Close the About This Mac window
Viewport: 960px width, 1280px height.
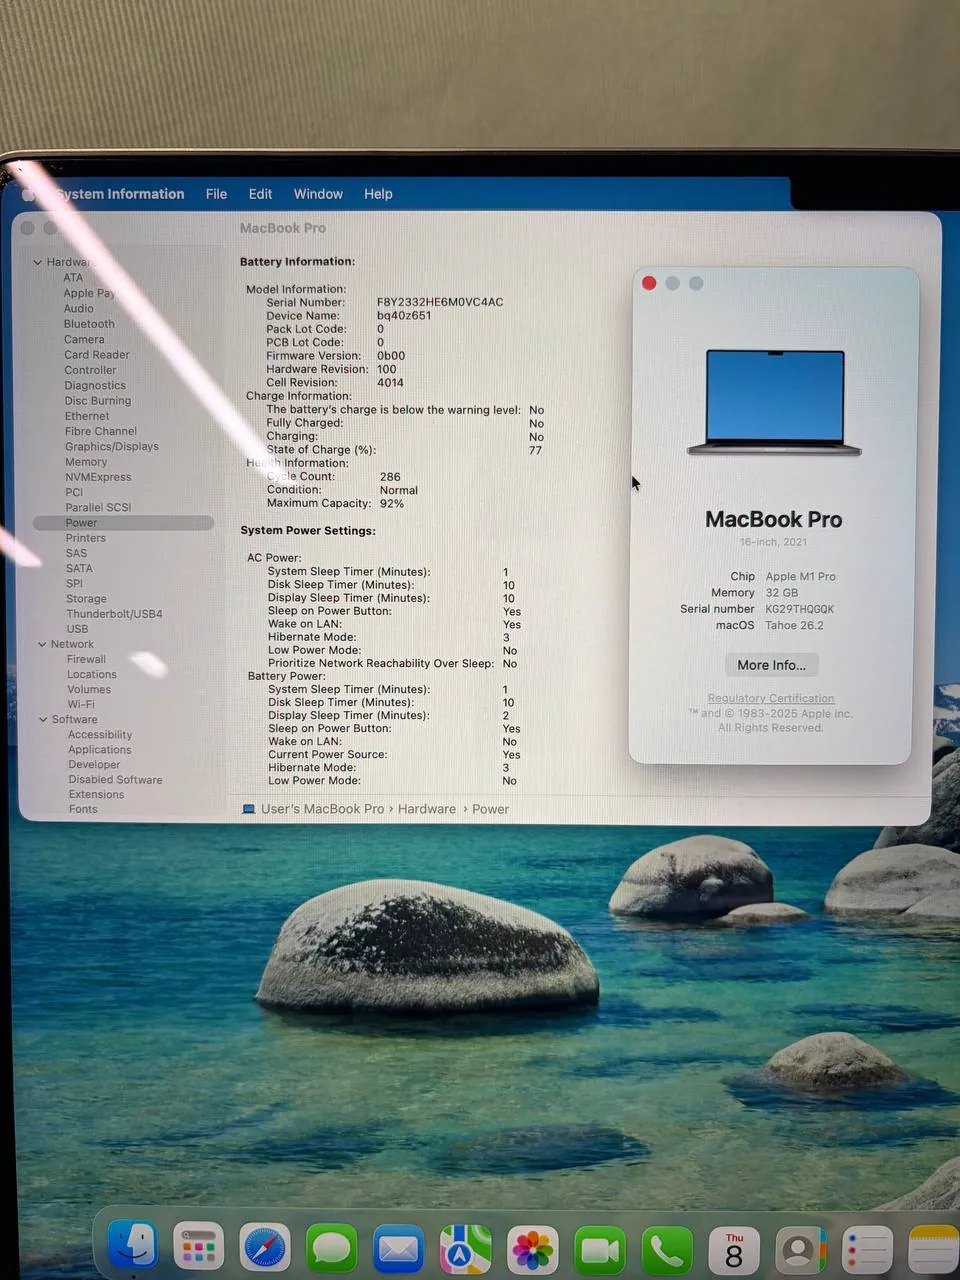(649, 283)
